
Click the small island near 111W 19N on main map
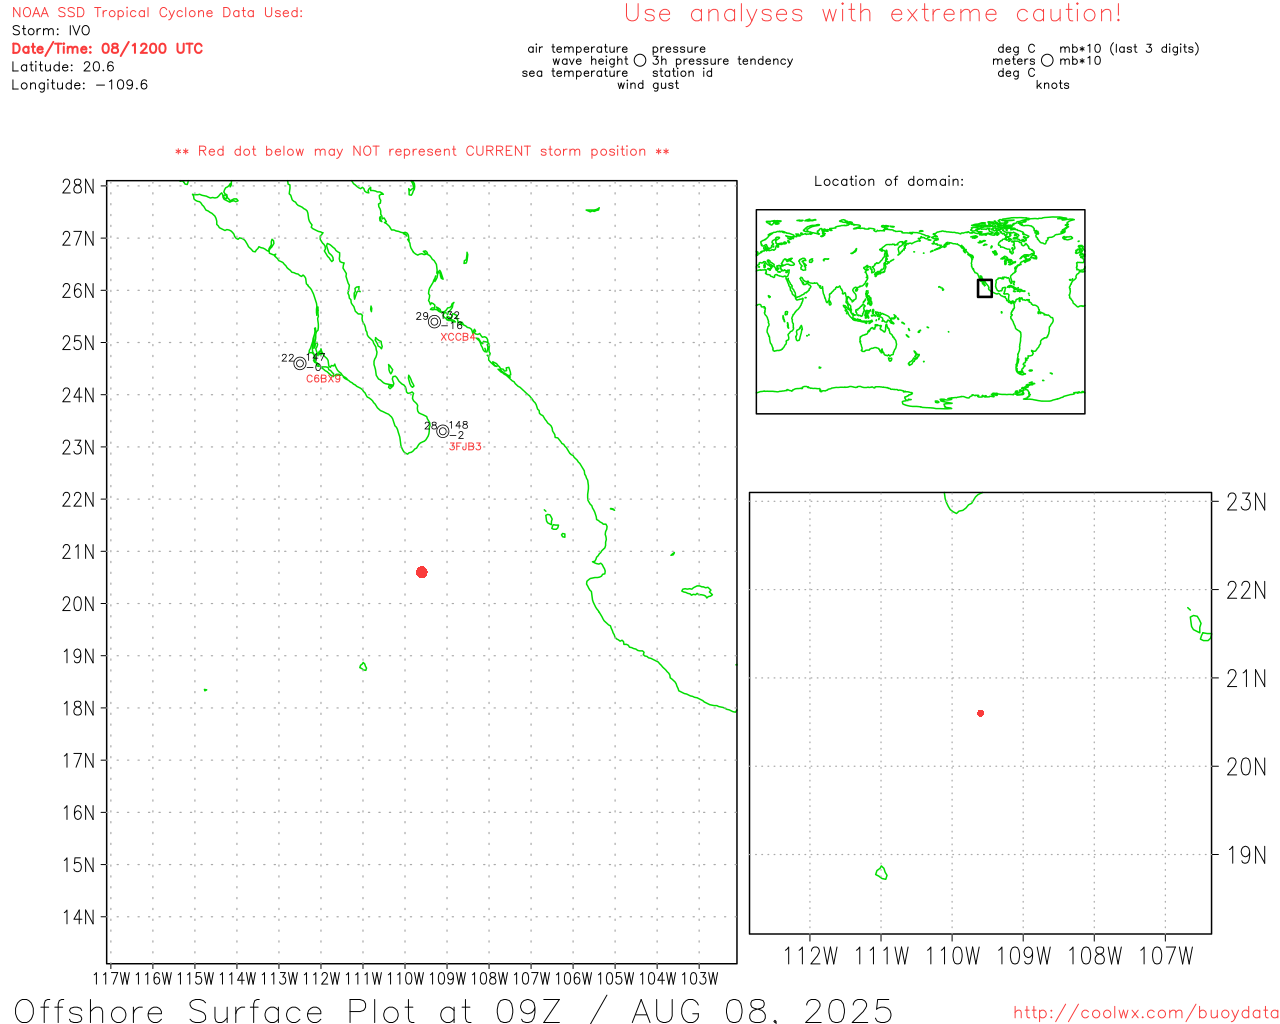[x=363, y=666]
